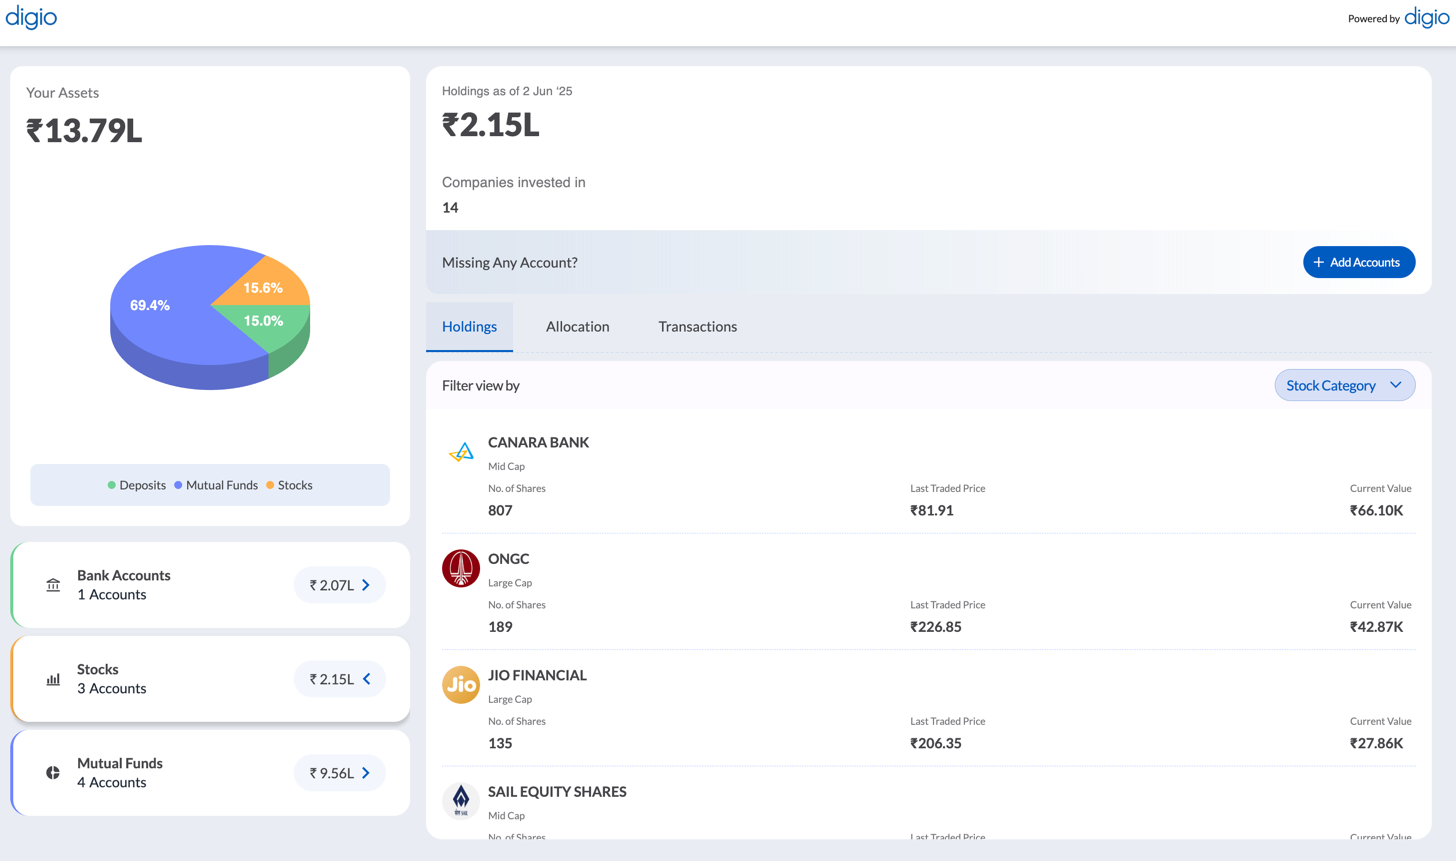Click Canara Bank share count 807
This screenshot has height=861, width=1456.
[x=500, y=510]
